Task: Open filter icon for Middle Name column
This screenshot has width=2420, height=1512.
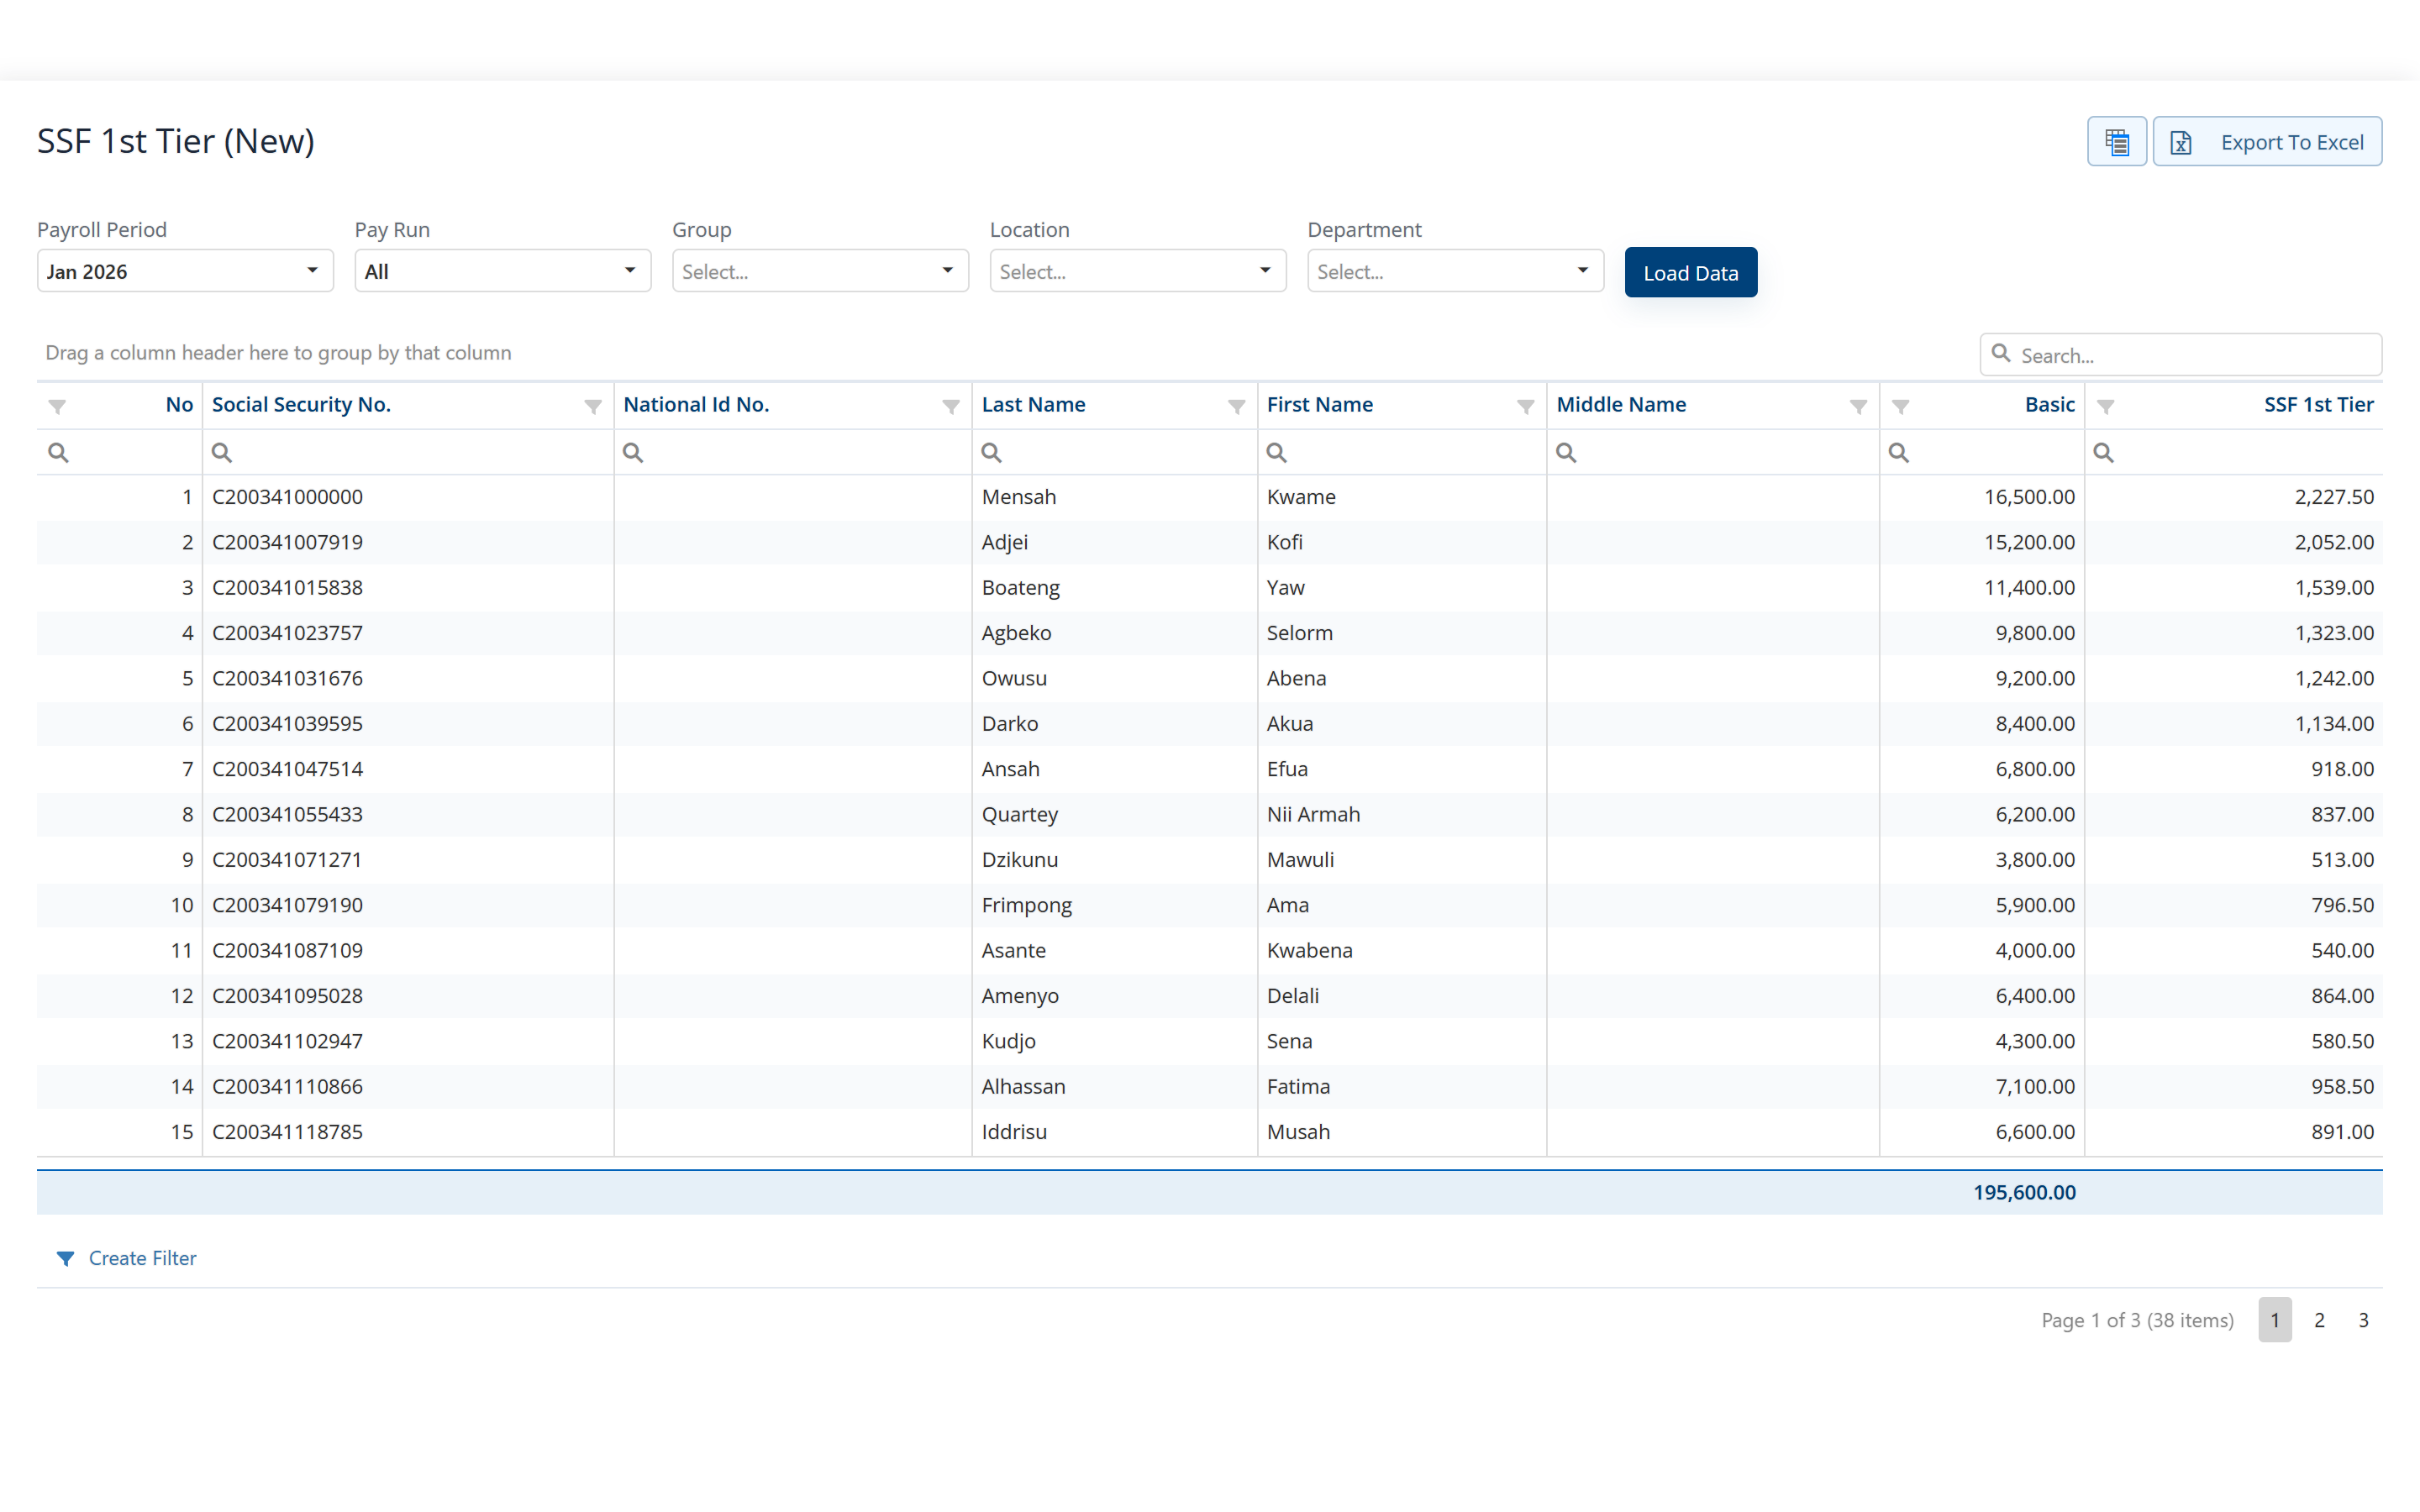Action: 1859,406
